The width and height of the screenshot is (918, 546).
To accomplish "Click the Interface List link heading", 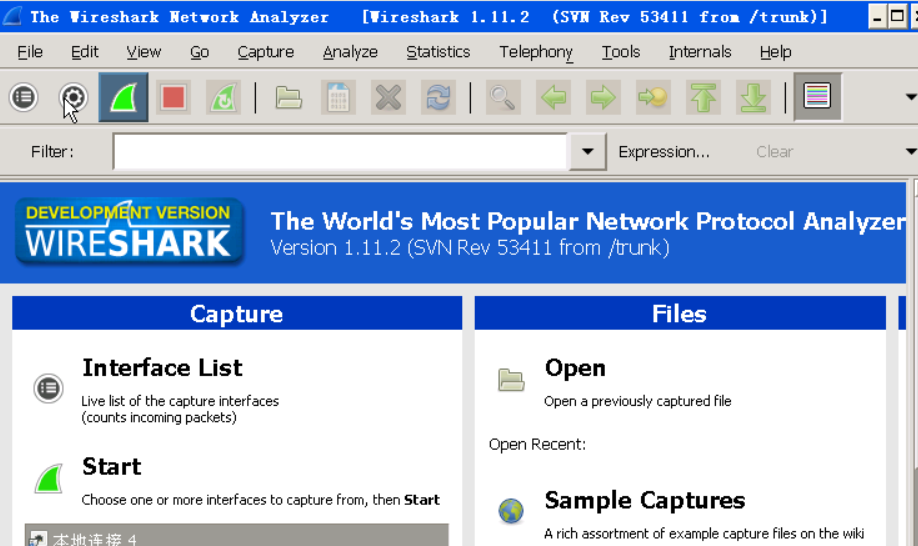I will point(162,368).
